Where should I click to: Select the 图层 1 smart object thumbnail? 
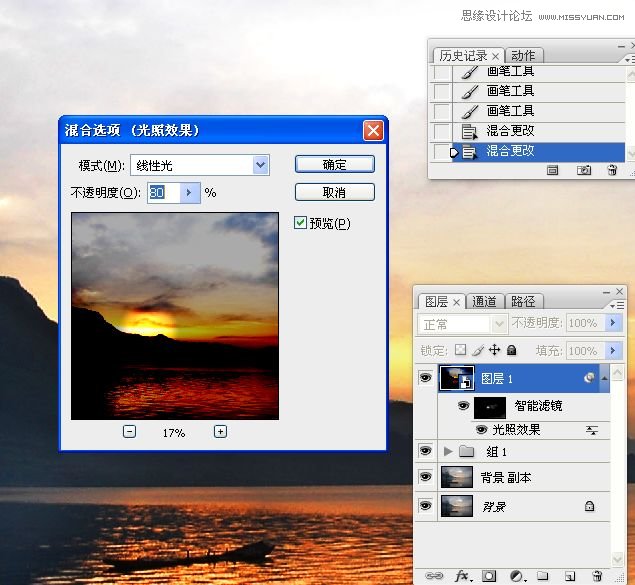pos(457,378)
